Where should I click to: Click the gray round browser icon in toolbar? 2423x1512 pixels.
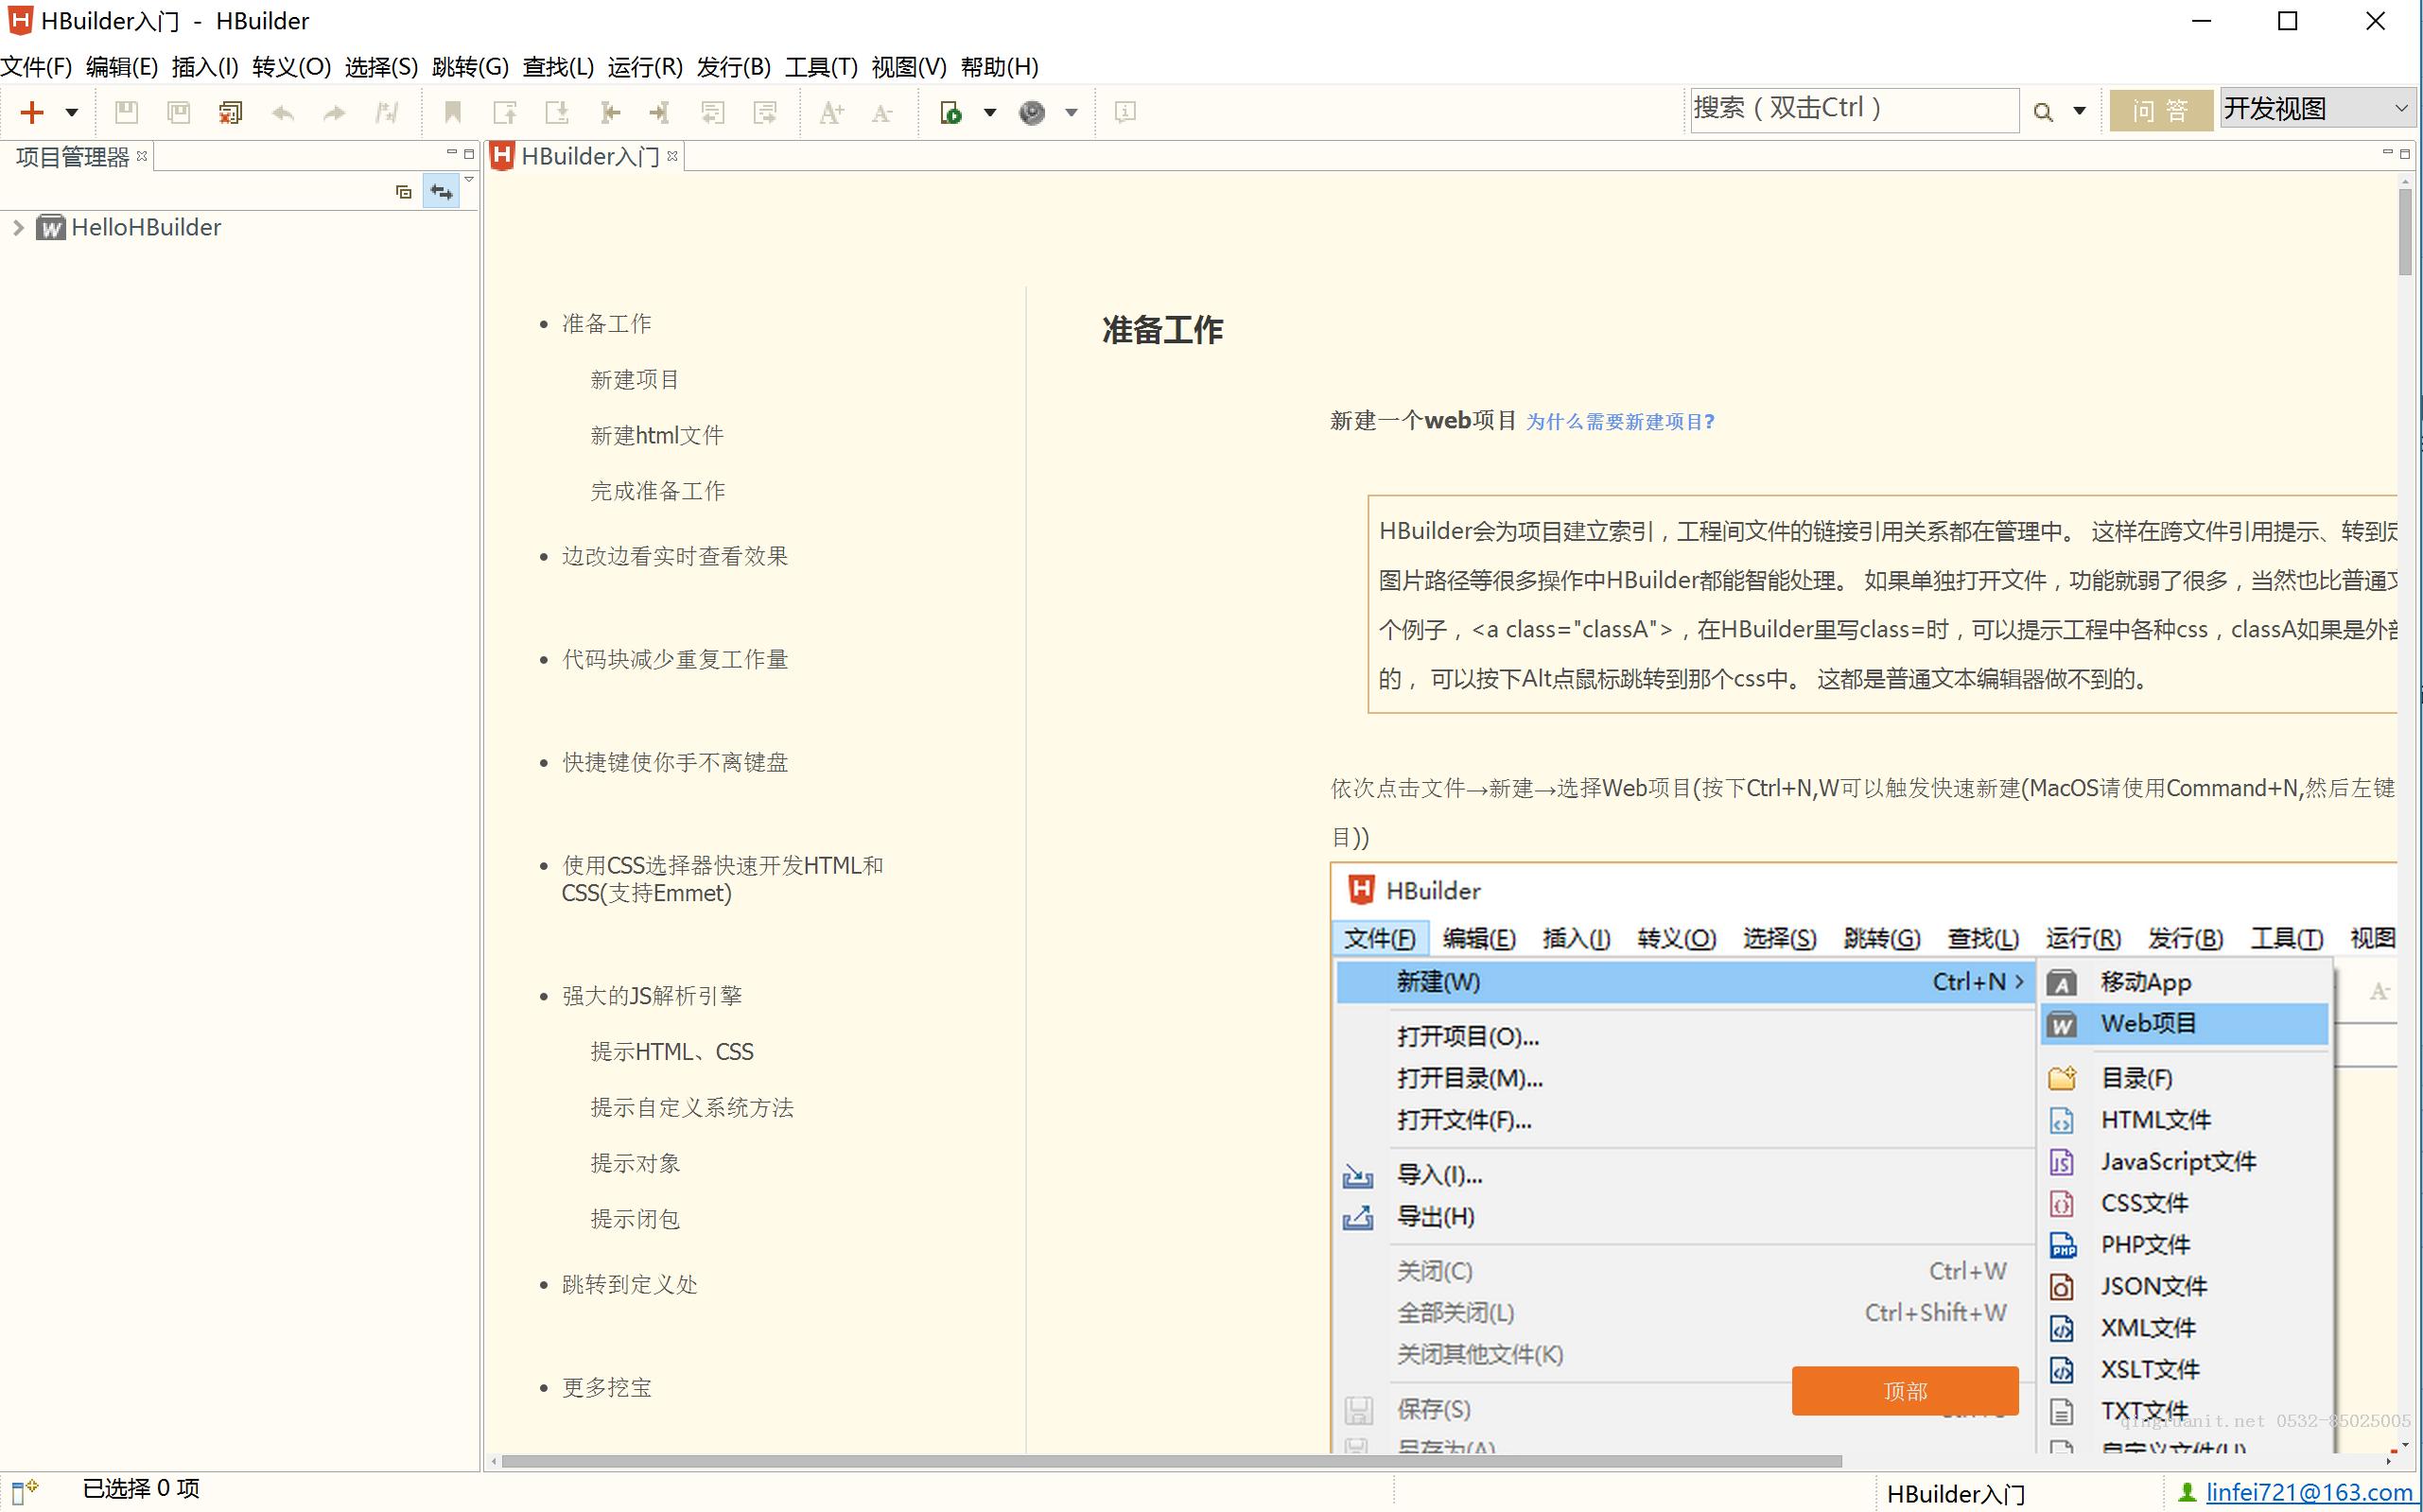pos(1032,112)
